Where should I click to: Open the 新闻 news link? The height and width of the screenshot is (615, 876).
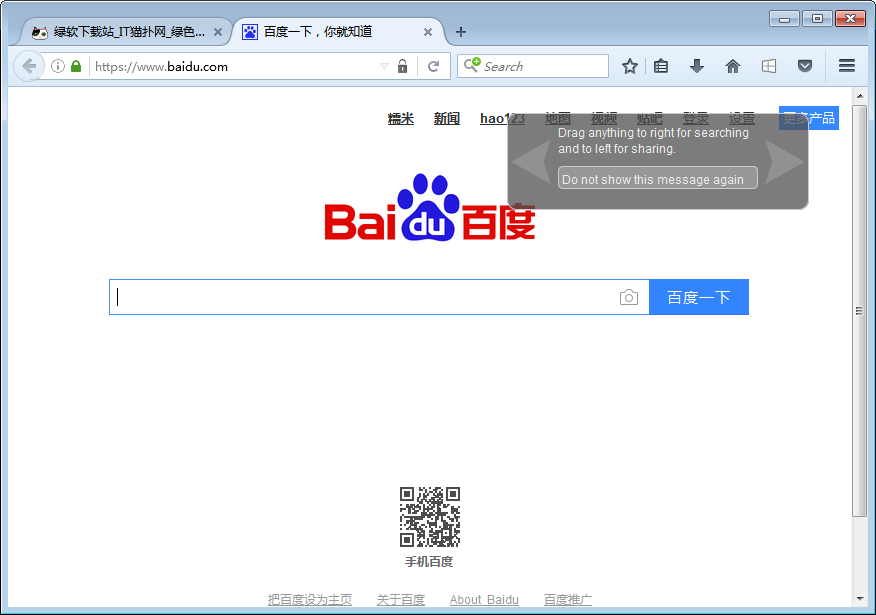tap(446, 118)
